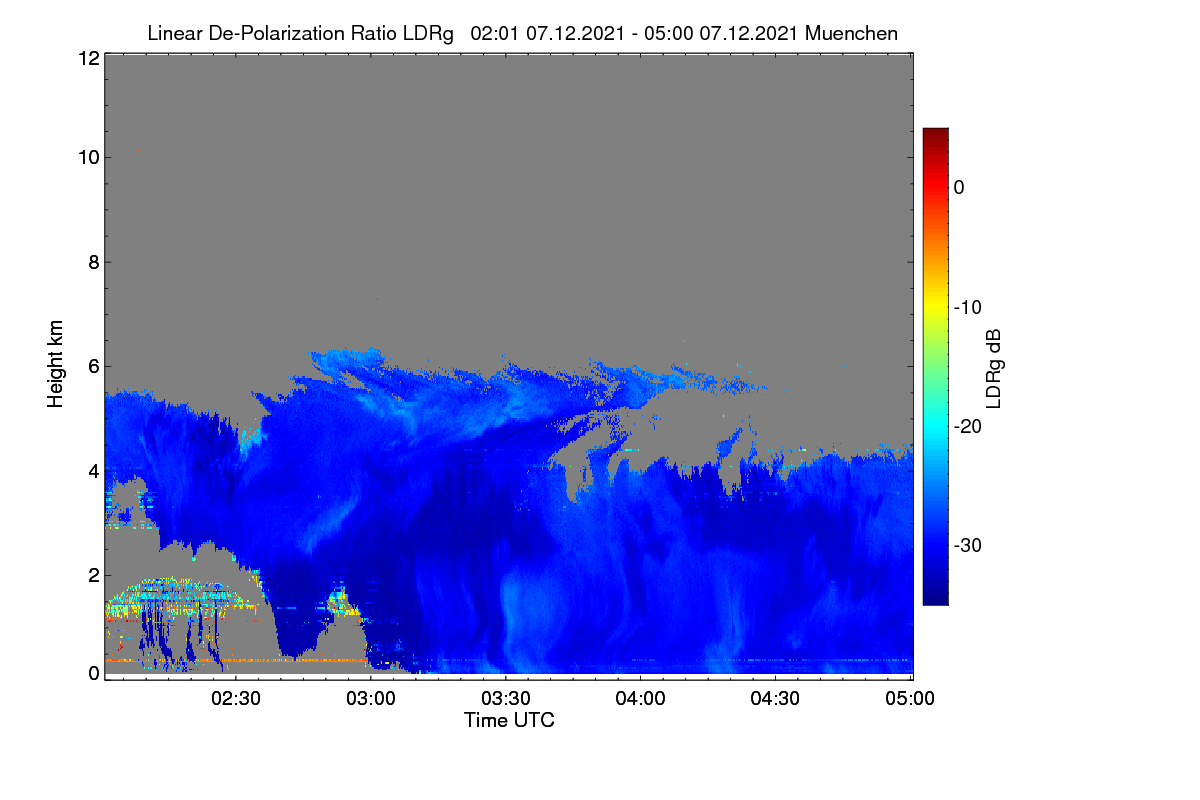Click the '-10' colorbar tick label
The height and width of the screenshot is (800, 1200).
(x=968, y=307)
